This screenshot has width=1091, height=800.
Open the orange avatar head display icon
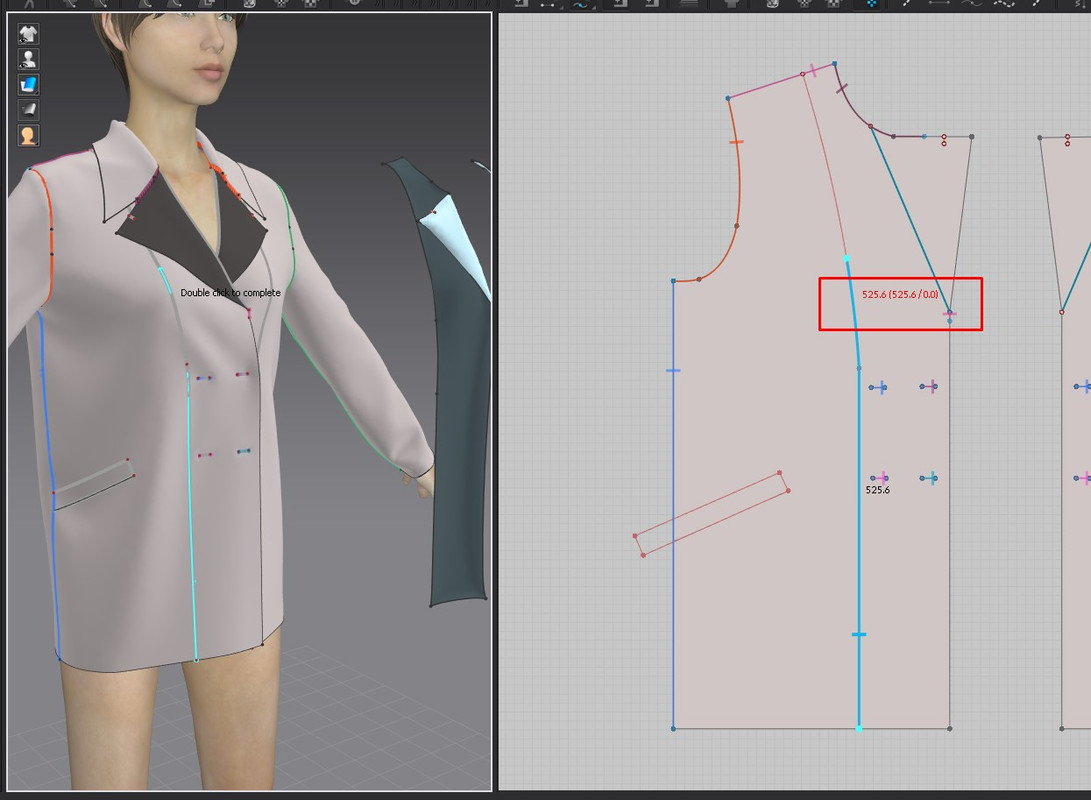point(28,135)
